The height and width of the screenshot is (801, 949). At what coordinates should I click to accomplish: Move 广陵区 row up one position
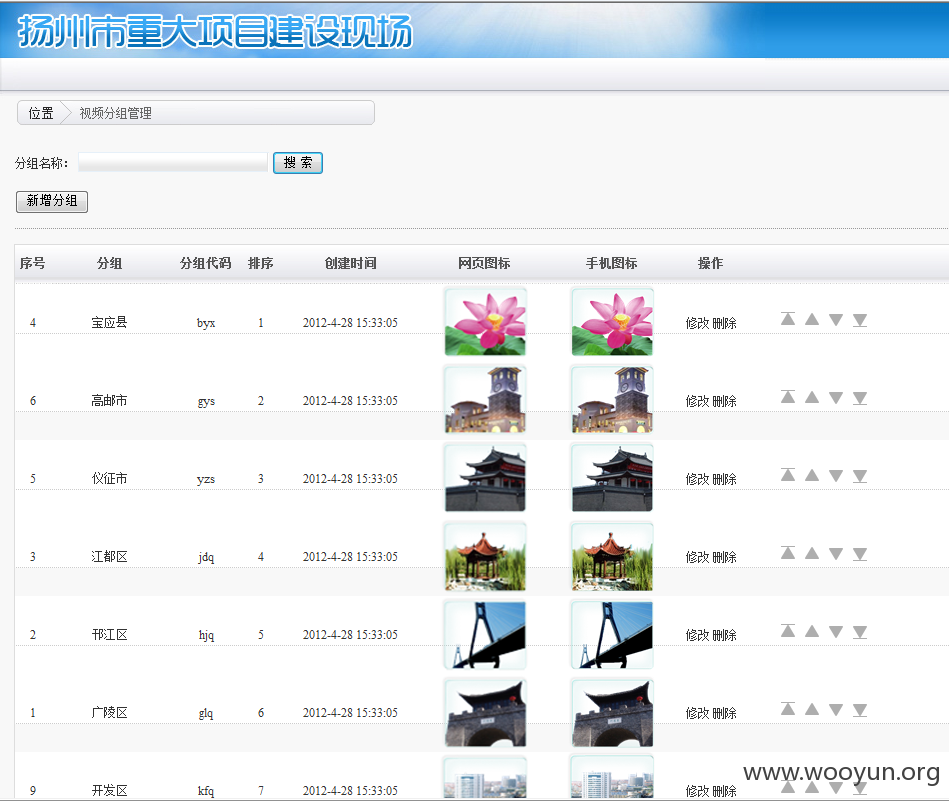pyautogui.click(x=812, y=710)
